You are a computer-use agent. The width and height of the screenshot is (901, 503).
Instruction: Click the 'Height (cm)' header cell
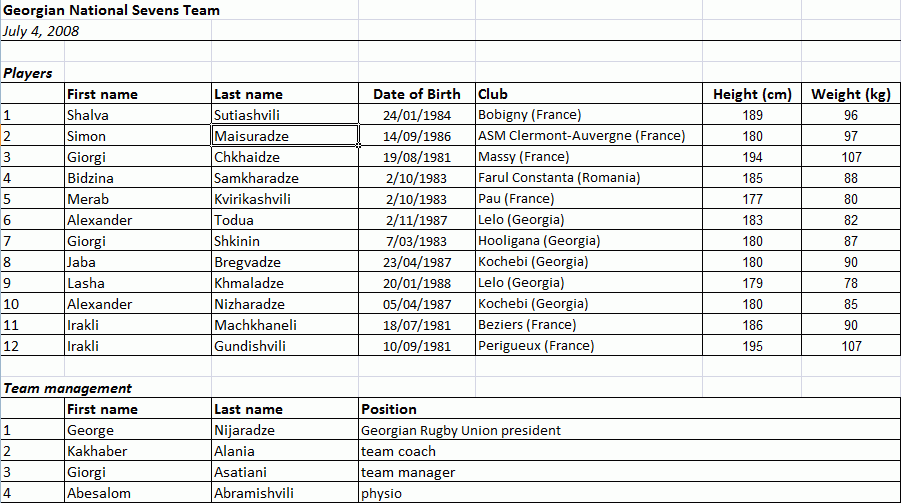[x=752, y=94]
